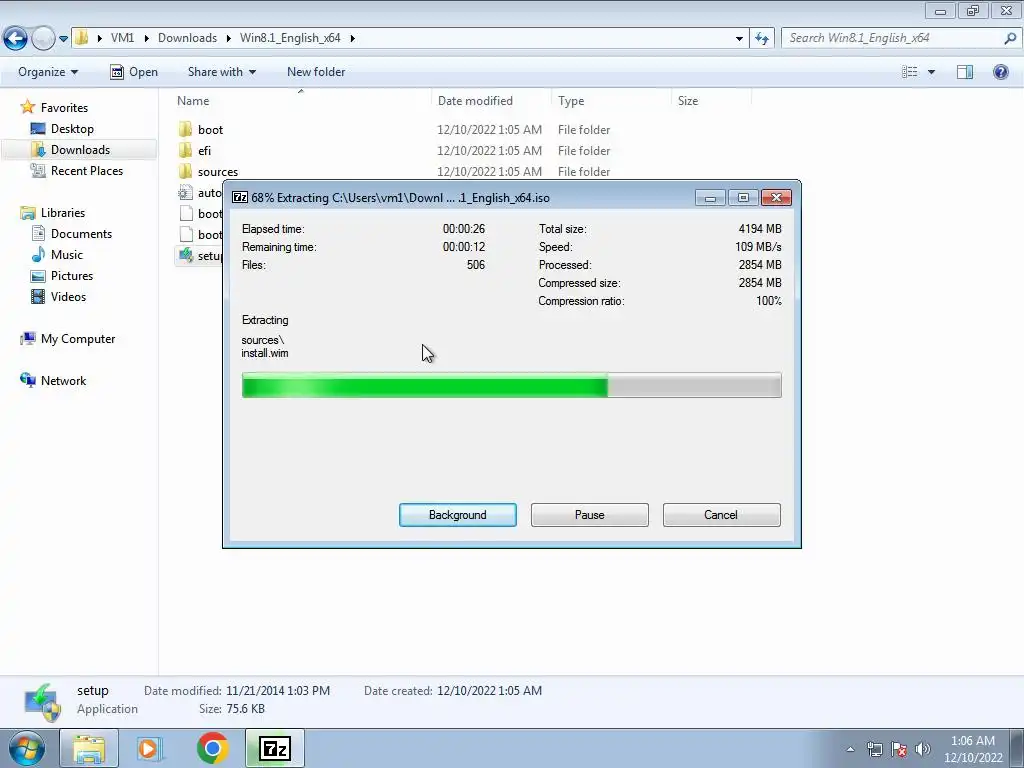1024x768 pixels.
Task: Open the view options dropdown arrow
Action: (931, 72)
